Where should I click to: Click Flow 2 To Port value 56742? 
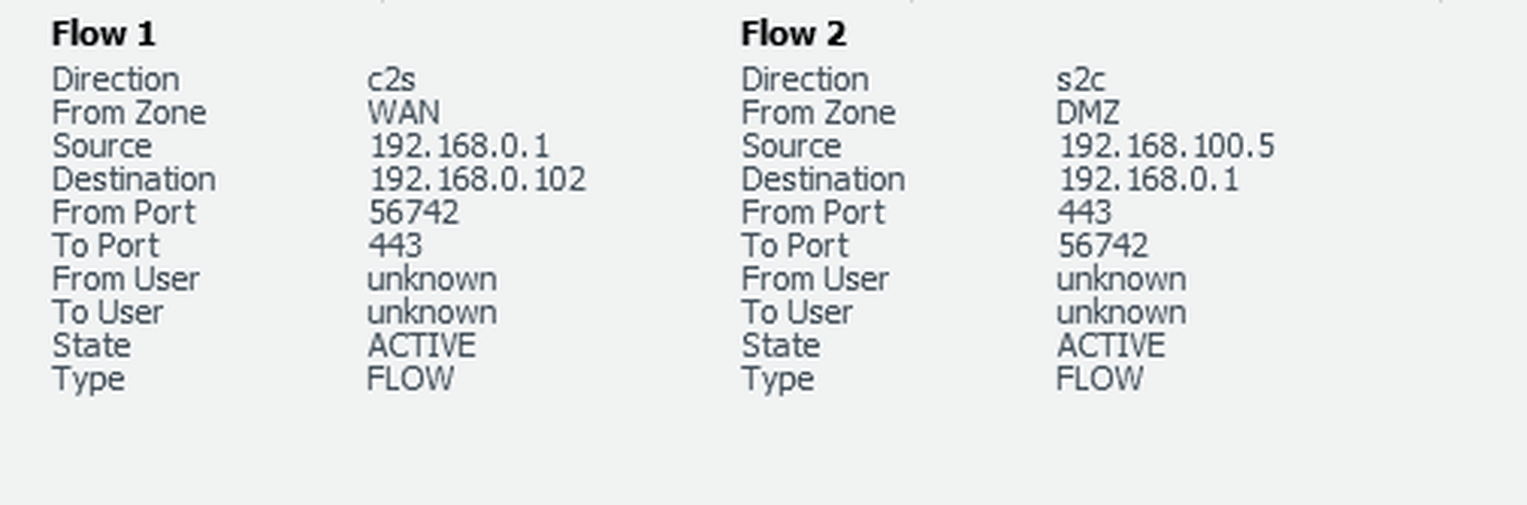(1102, 246)
